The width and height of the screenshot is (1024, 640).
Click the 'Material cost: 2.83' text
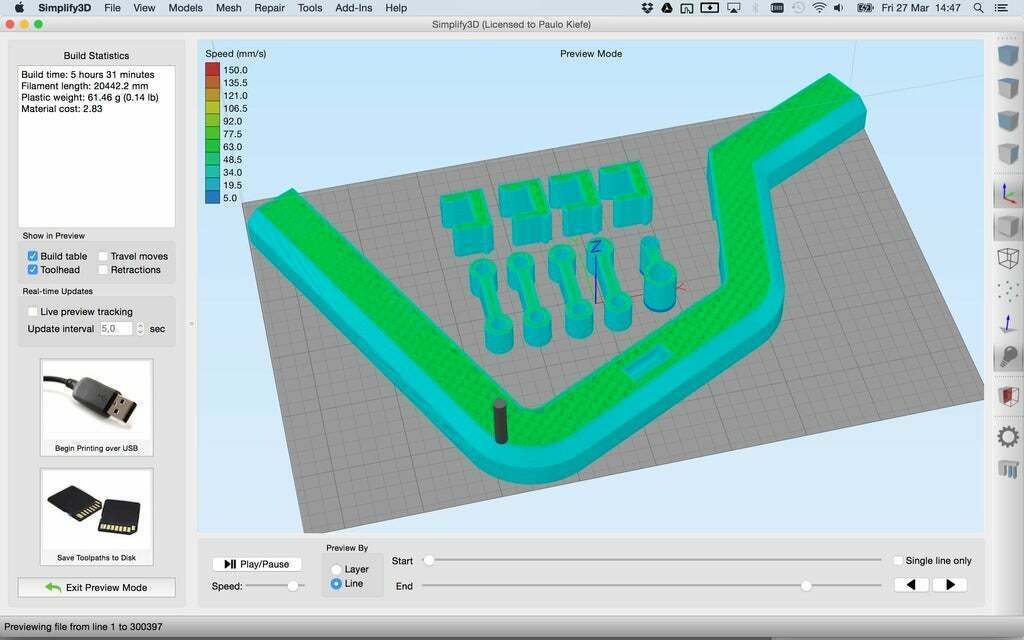[61, 108]
